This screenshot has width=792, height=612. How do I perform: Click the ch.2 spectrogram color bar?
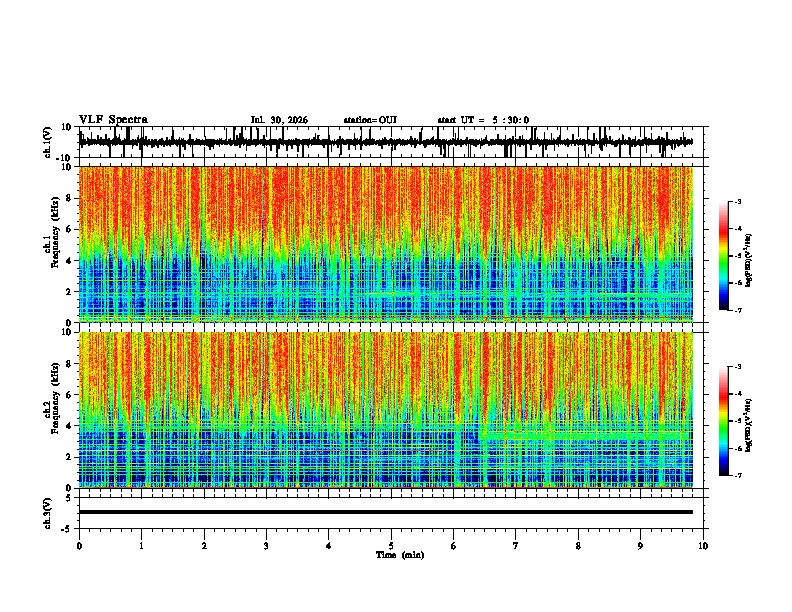click(723, 421)
